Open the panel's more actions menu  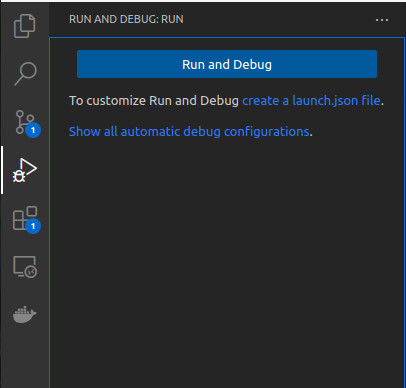coord(382,20)
